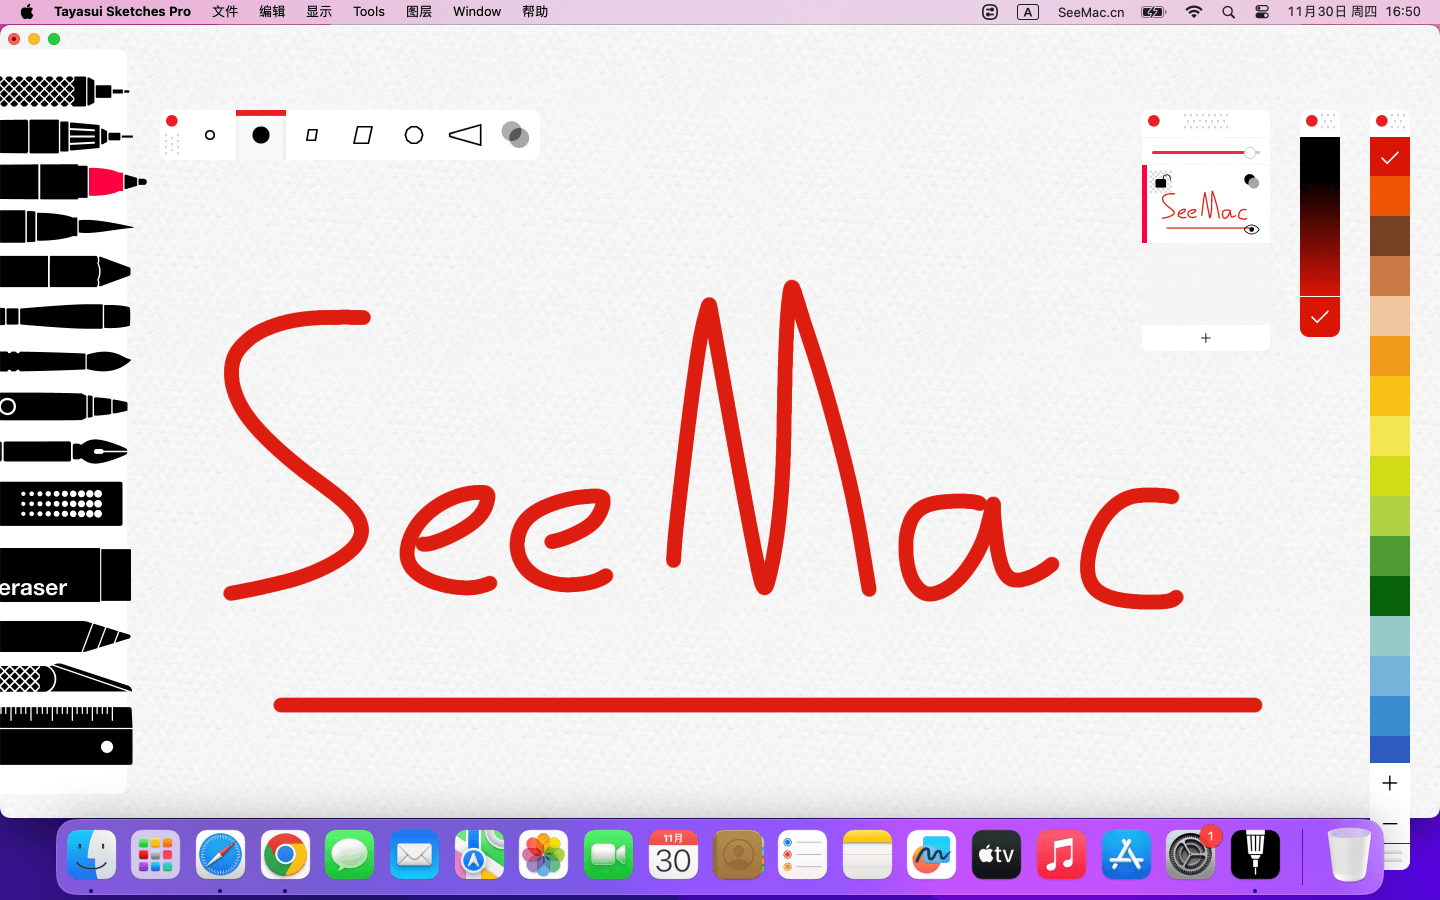Screen dimensions: 1440x900
Task: Select the pattern fill roller tool
Action: pyautogui.click(x=62, y=504)
